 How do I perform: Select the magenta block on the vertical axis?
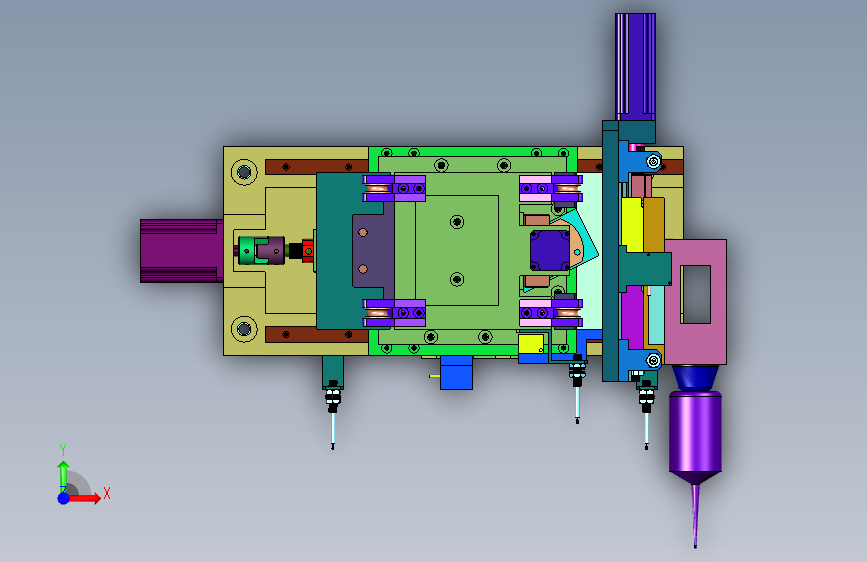pos(632,318)
